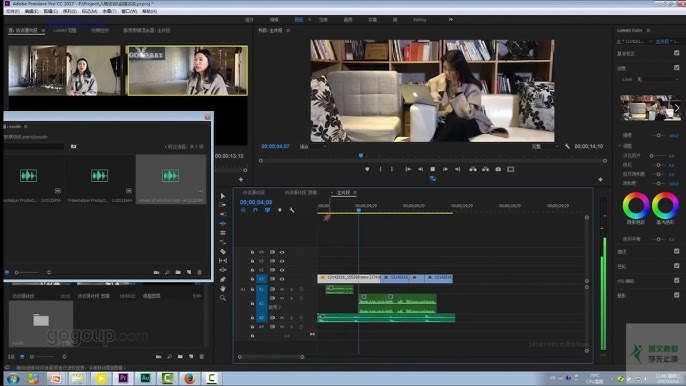Select the Zoom magnifier tool

point(223,298)
